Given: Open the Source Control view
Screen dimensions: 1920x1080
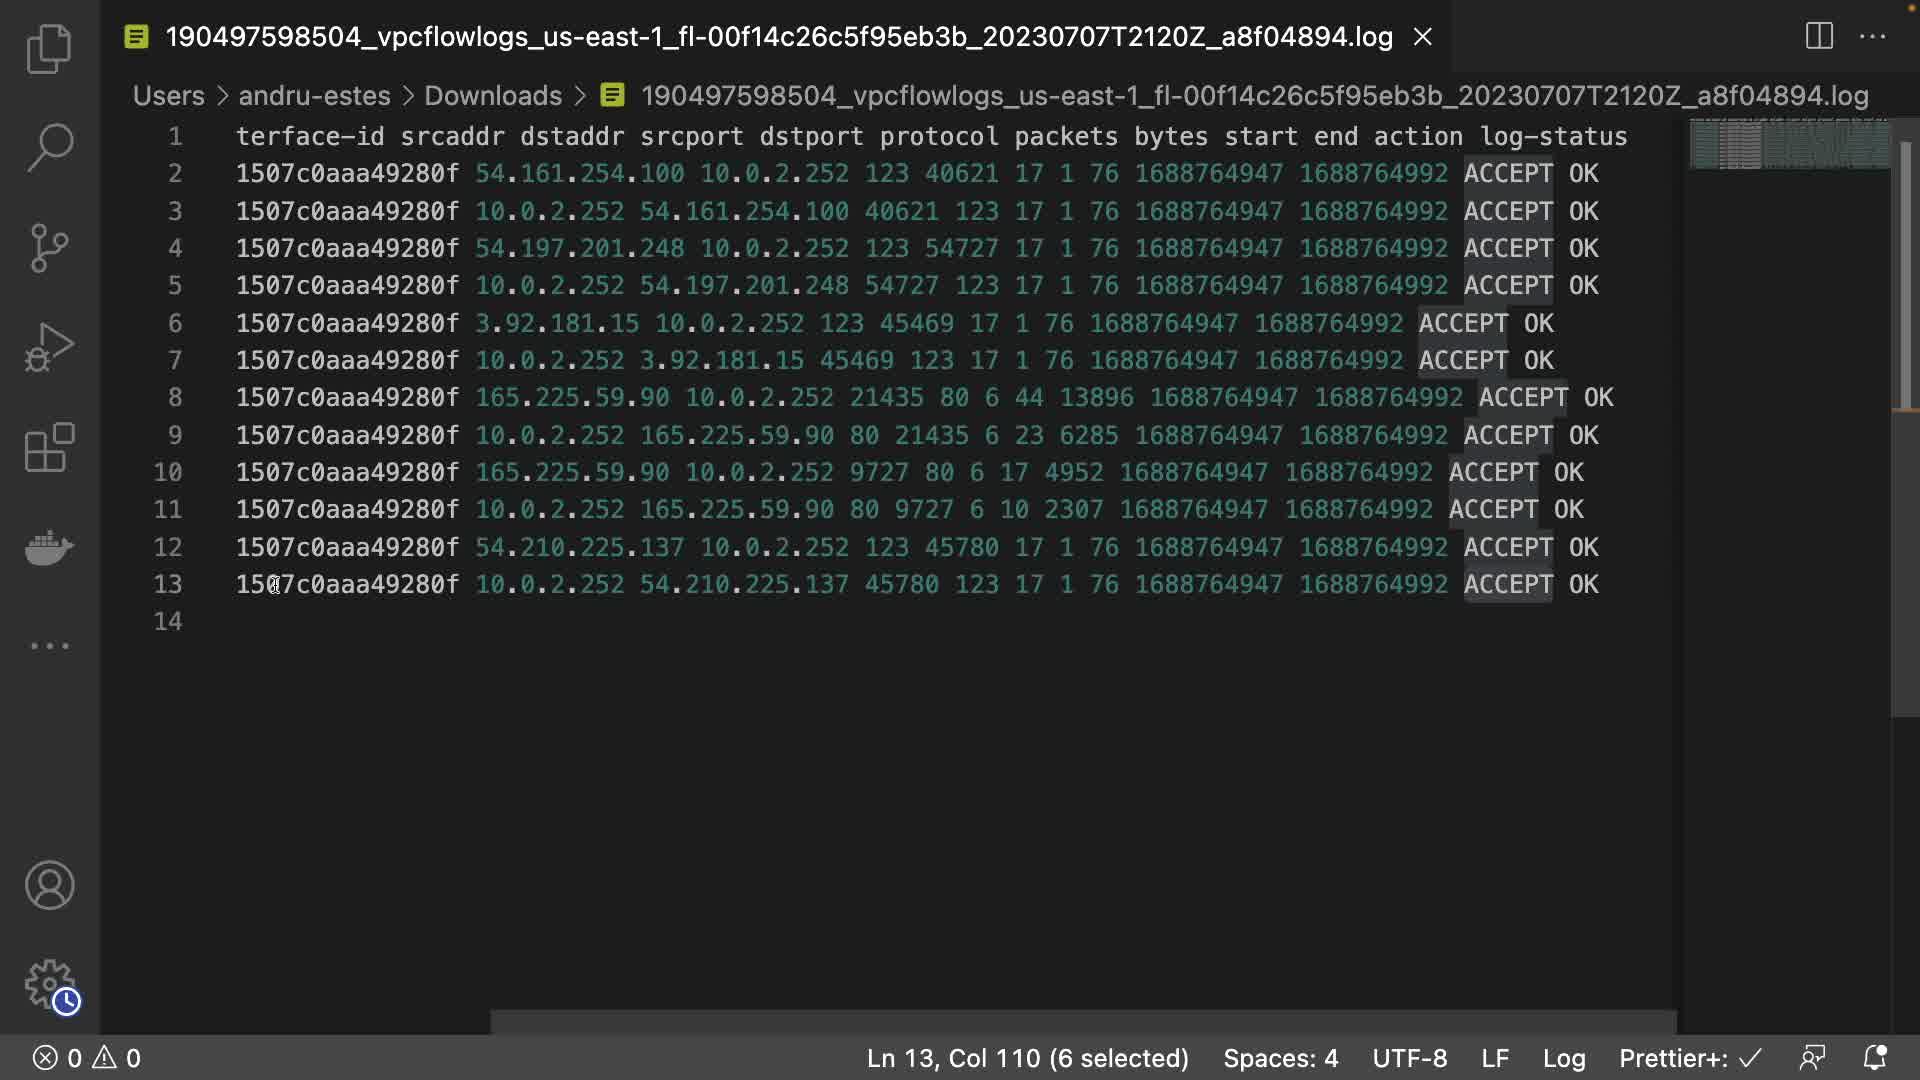Looking at the screenshot, I should (x=49, y=247).
